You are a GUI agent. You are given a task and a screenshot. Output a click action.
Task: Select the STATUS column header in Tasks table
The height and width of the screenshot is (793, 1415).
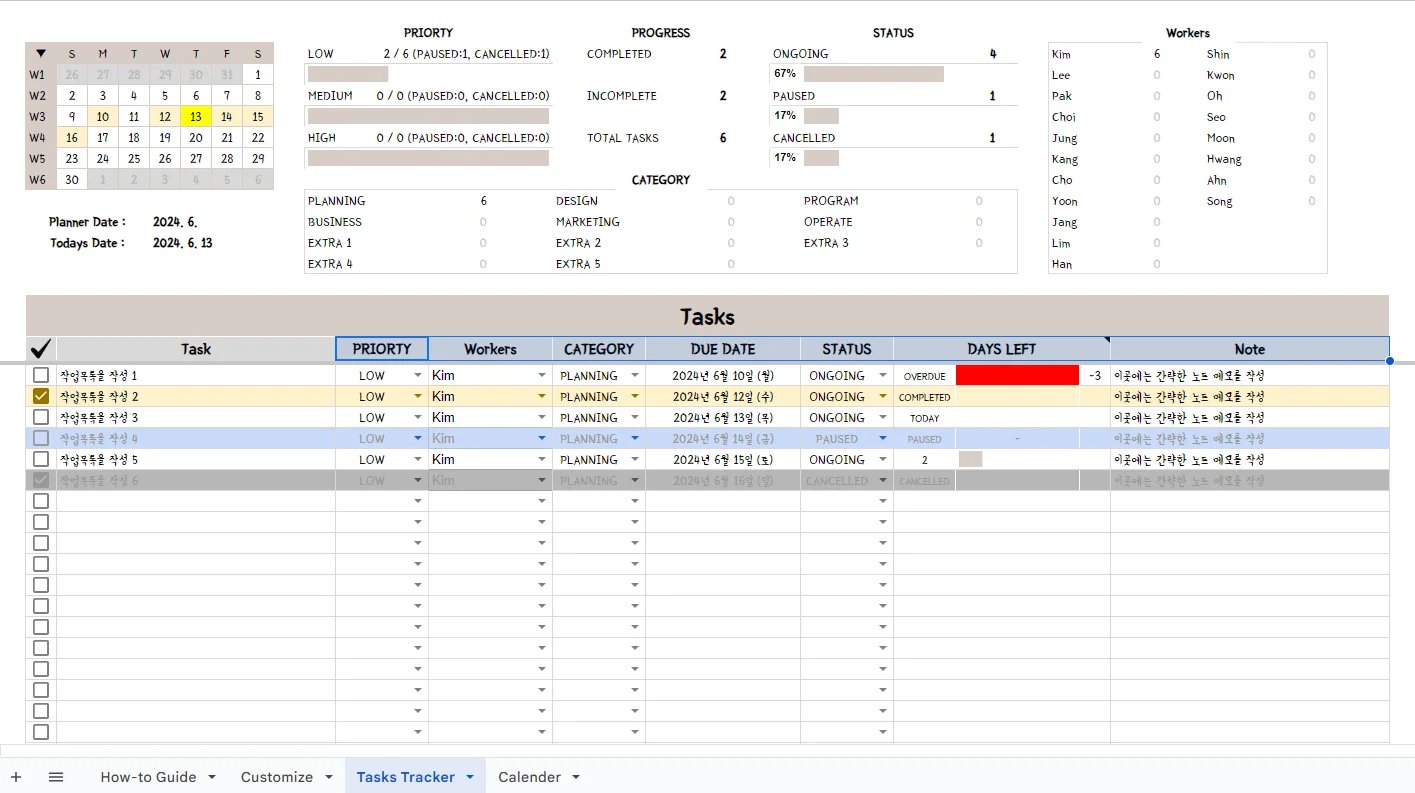(x=847, y=349)
